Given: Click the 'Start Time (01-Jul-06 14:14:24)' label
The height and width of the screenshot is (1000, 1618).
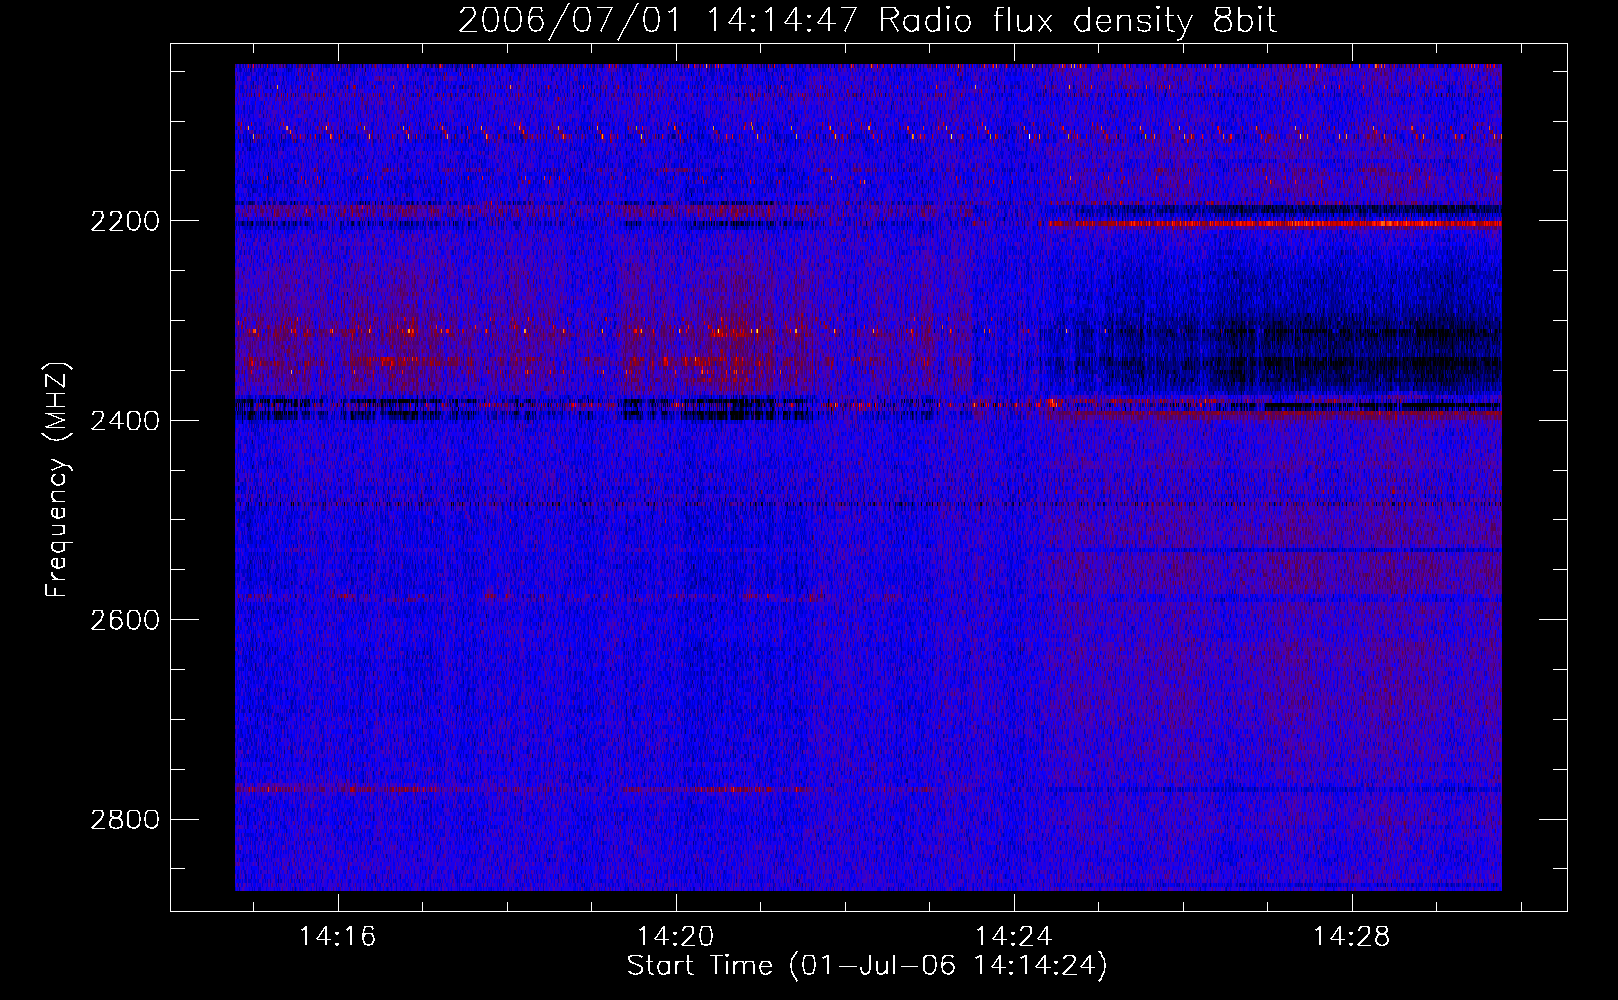Looking at the screenshot, I should [x=867, y=966].
